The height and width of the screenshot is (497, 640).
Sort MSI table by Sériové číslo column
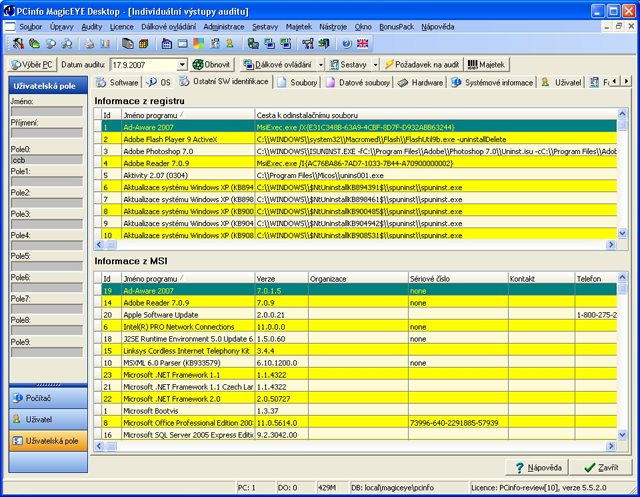458,279
